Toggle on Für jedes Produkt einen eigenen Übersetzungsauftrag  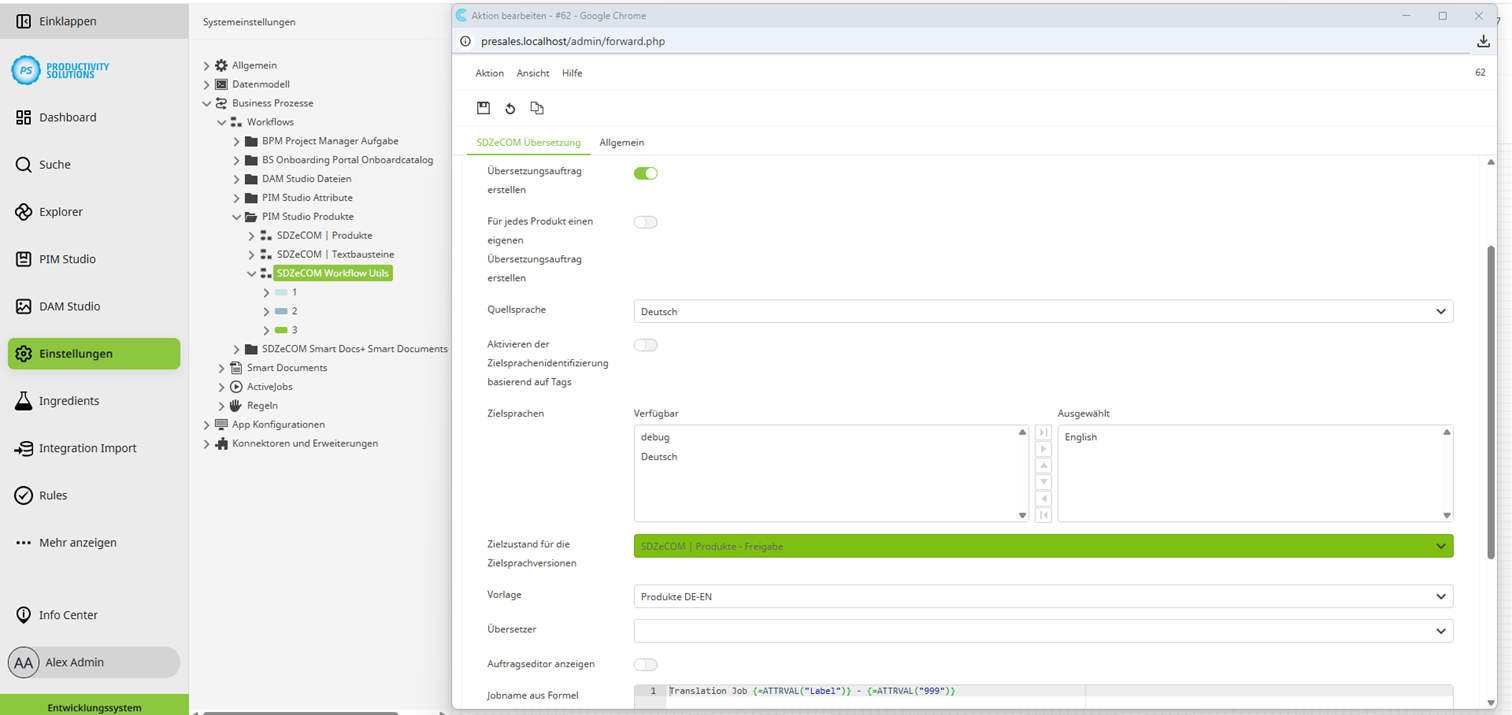click(x=646, y=222)
